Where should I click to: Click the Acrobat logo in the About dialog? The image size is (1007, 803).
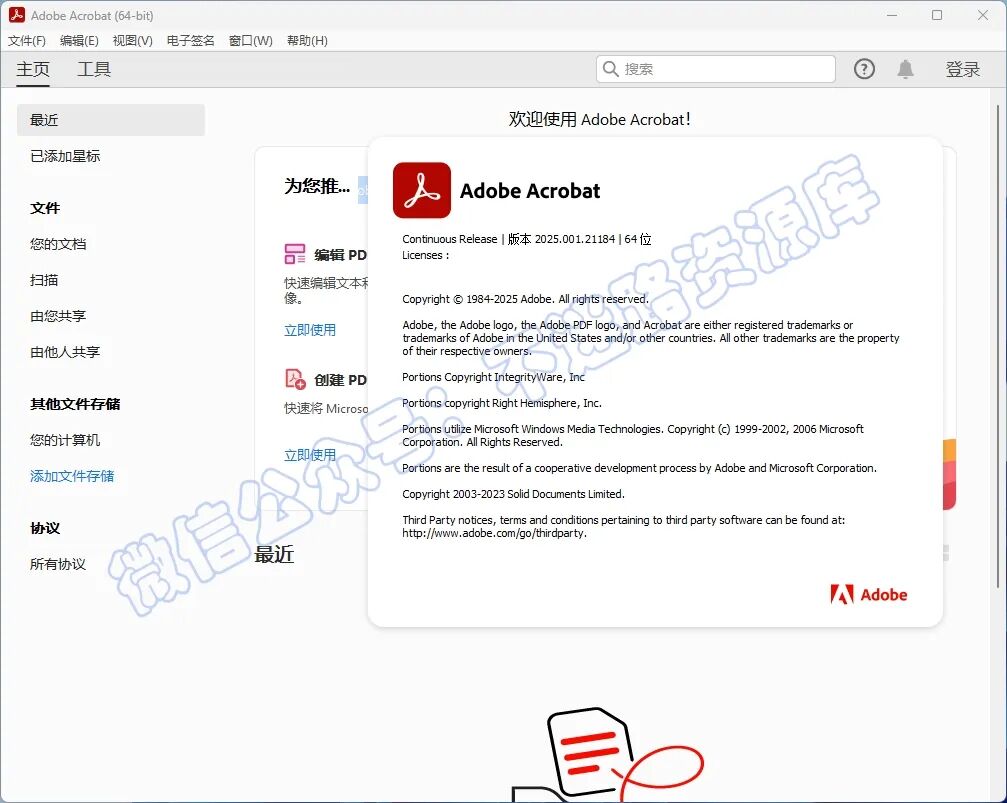[x=422, y=190]
